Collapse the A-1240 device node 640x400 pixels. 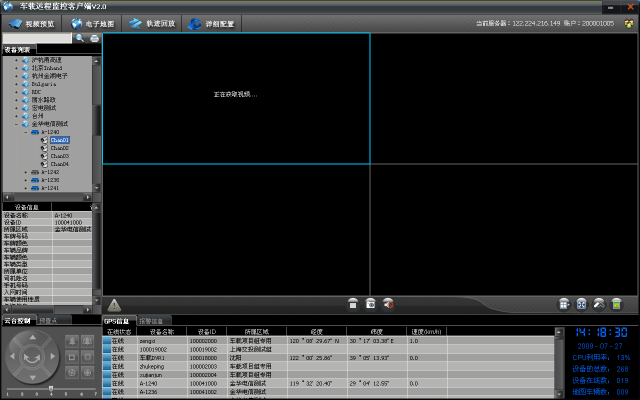pos(27,132)
